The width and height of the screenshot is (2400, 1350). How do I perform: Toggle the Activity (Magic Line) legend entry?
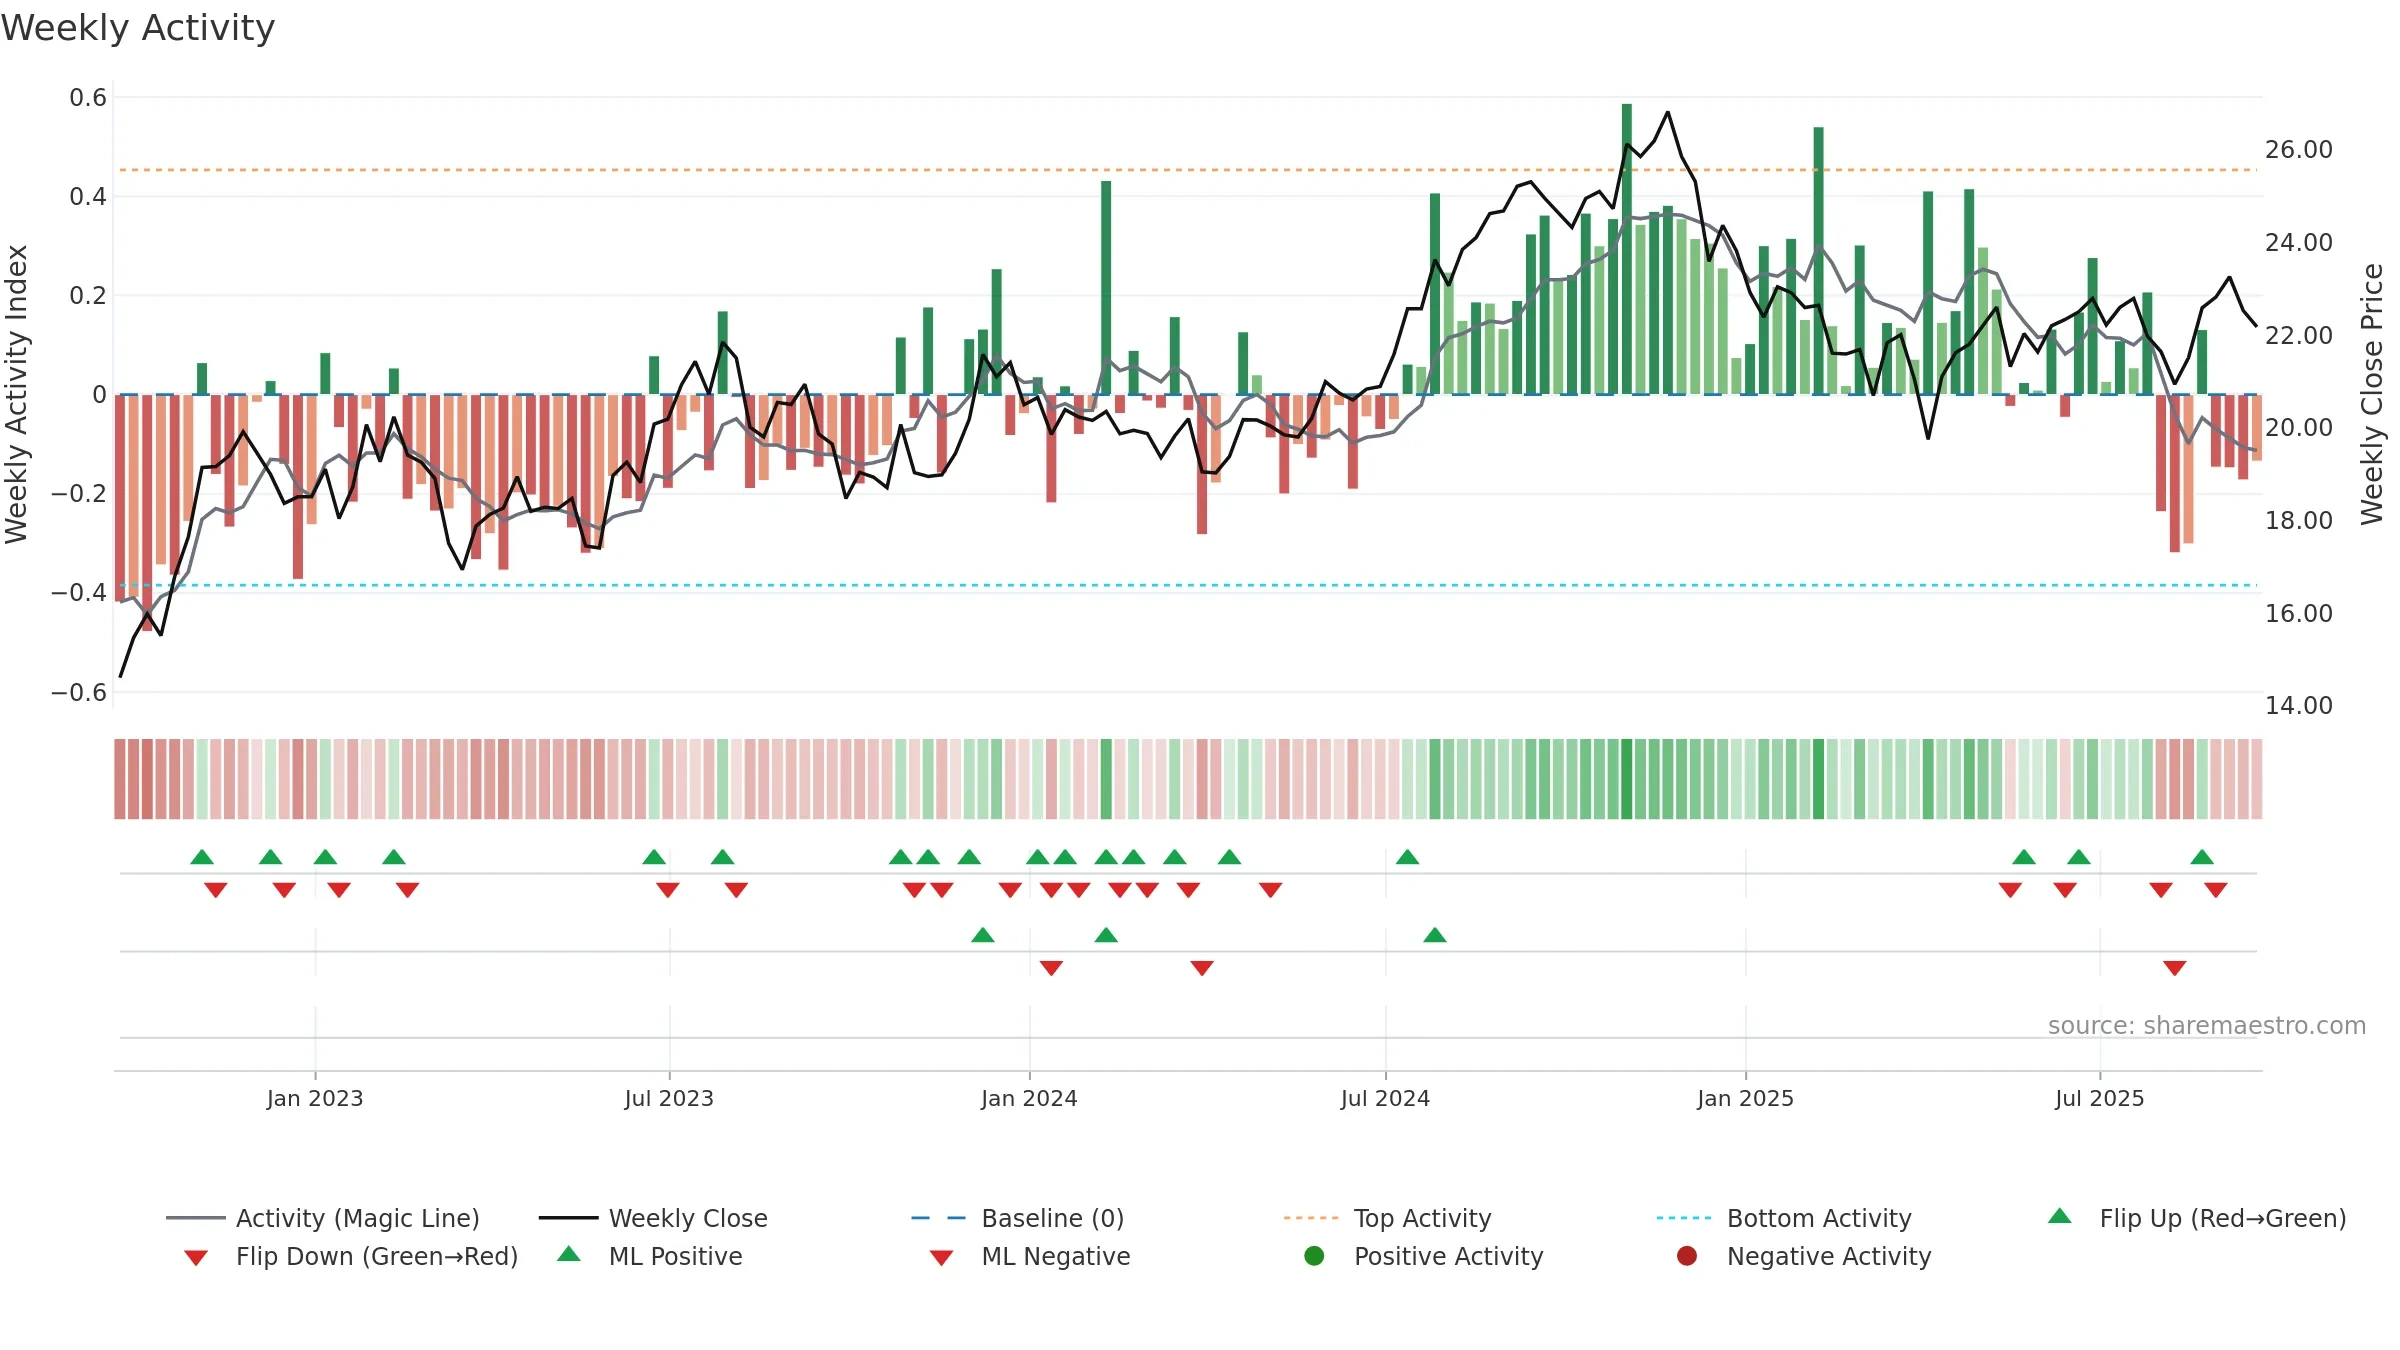pos(323,1218)
